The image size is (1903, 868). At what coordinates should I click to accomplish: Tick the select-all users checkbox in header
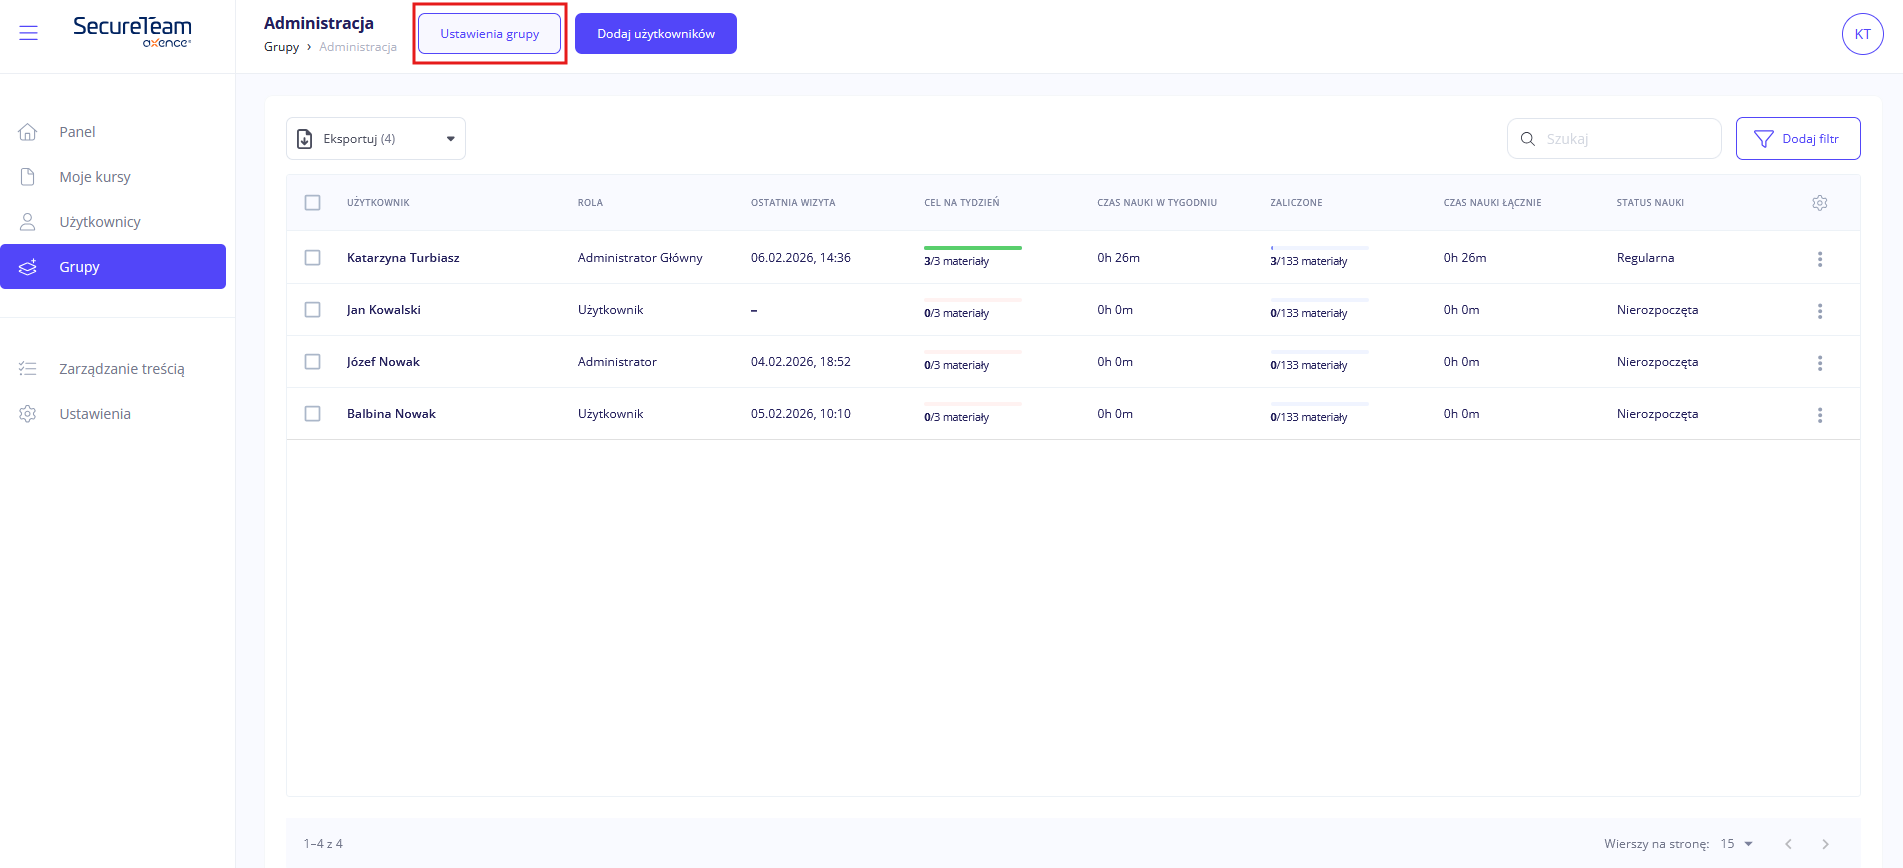[x=313, y=203]
